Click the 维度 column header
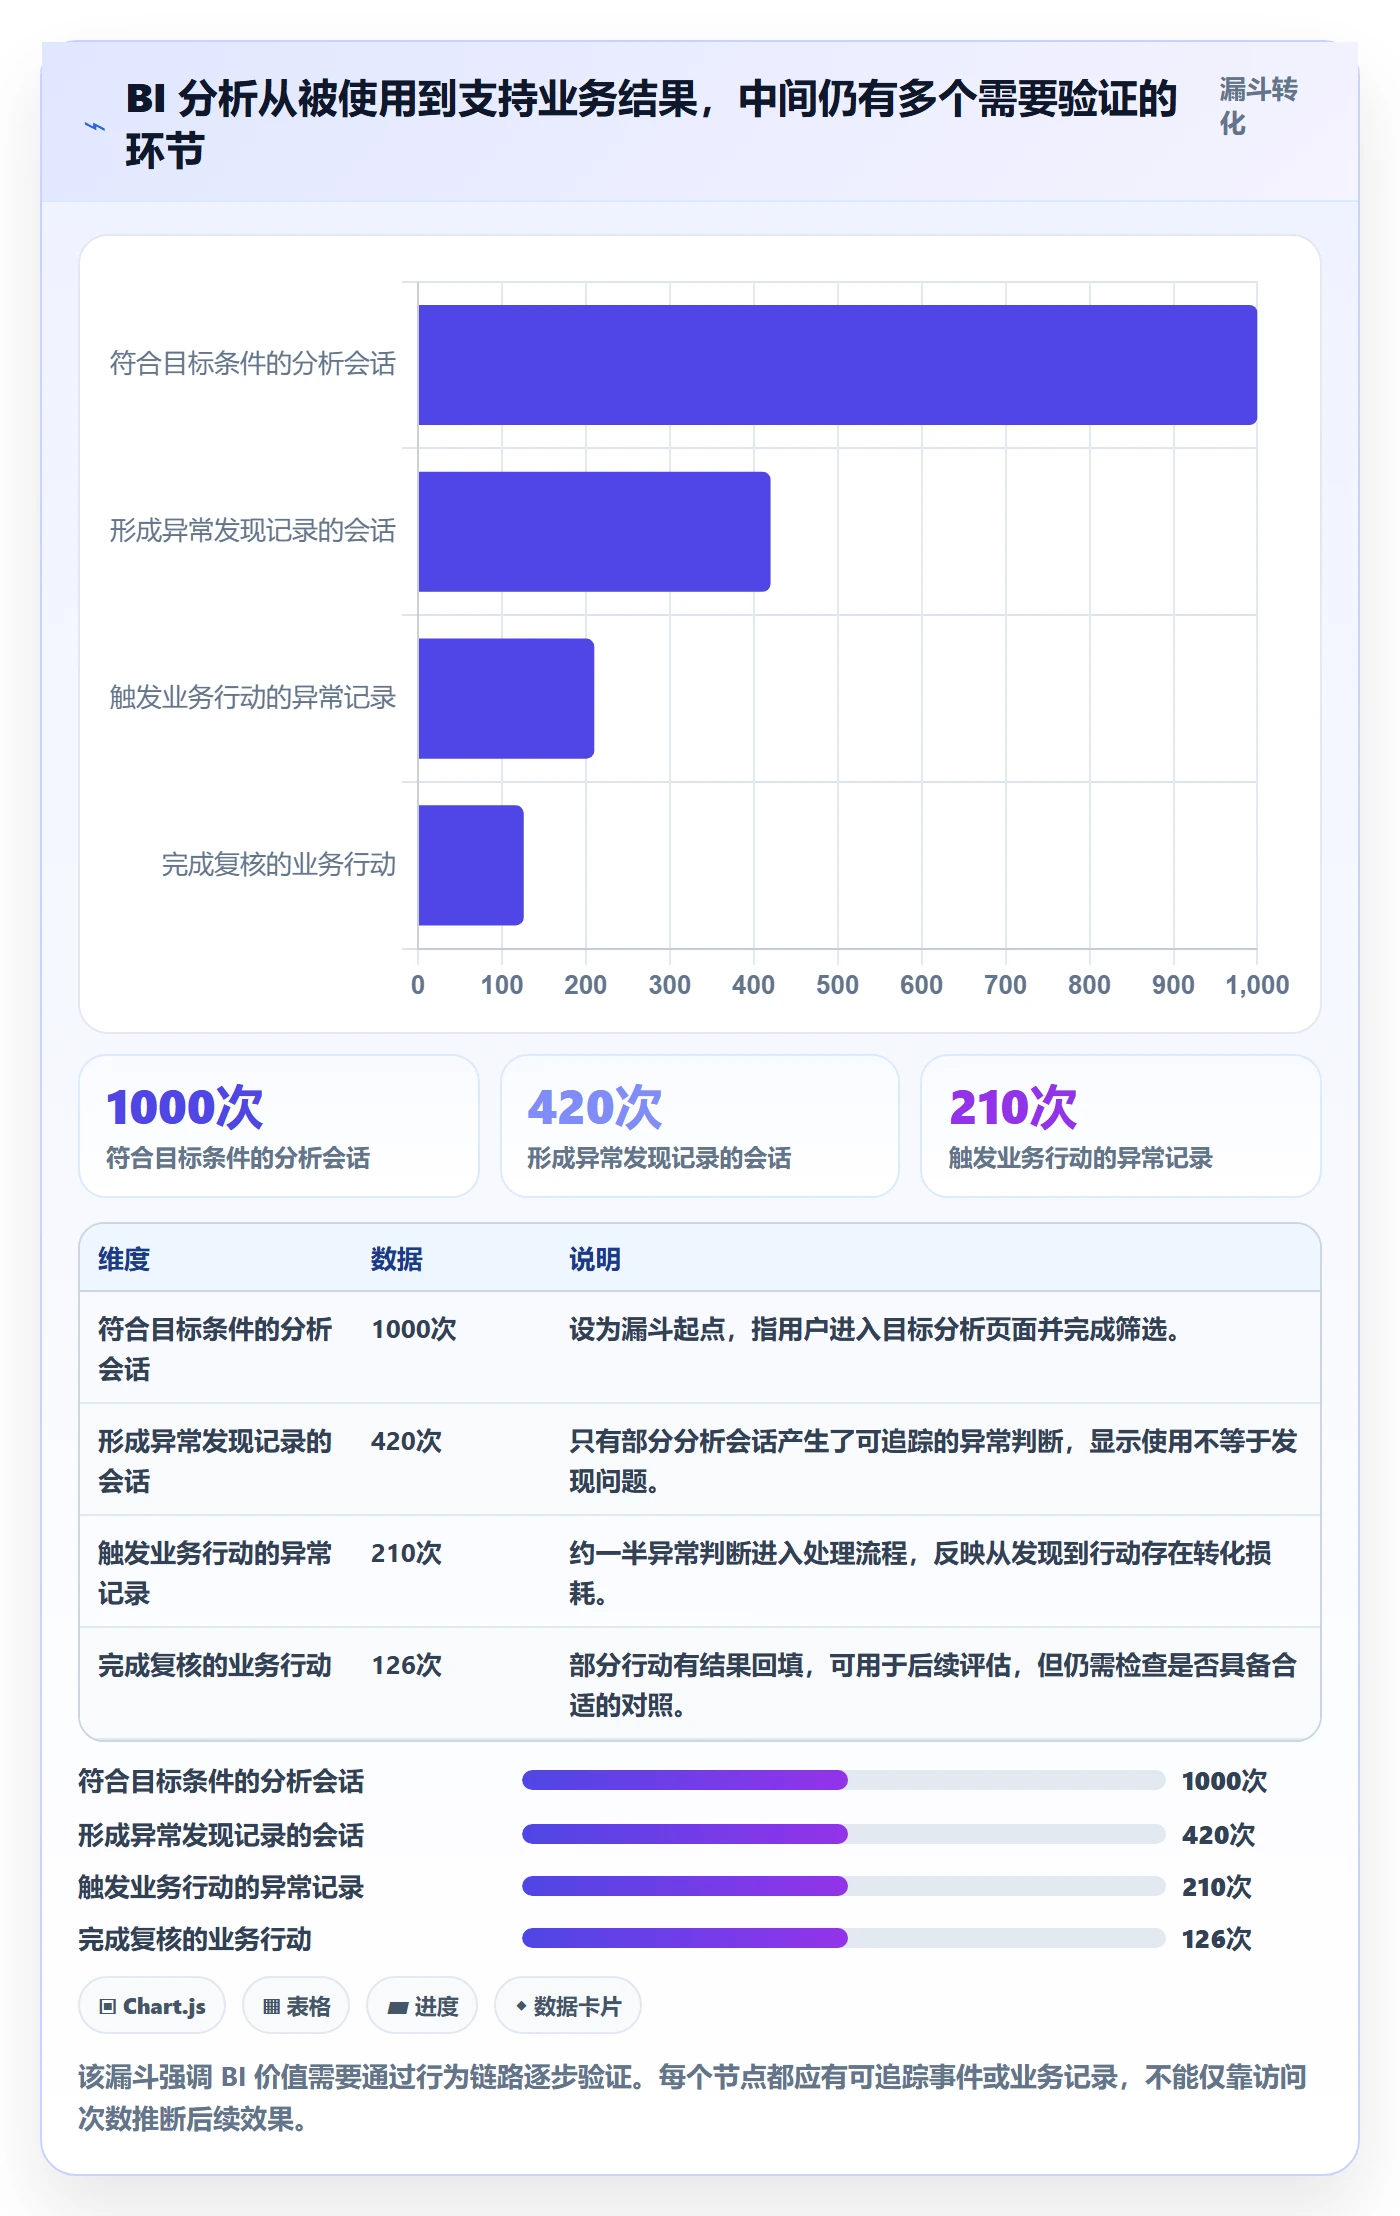Viewport: 1400px width, 2216px height. pos(124,1259)
